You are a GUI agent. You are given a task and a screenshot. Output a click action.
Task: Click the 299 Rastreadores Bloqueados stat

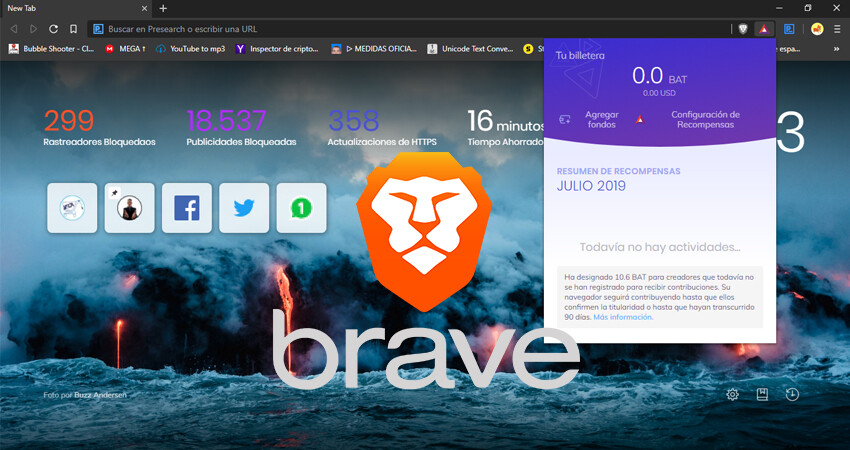99,128
